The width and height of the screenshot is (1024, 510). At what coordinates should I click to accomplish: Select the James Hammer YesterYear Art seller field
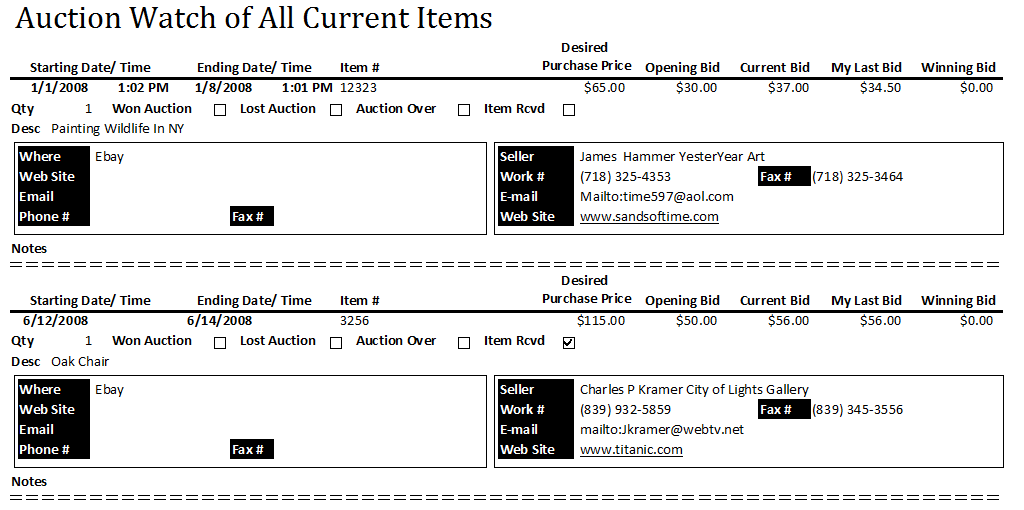(x=672, y=157)
